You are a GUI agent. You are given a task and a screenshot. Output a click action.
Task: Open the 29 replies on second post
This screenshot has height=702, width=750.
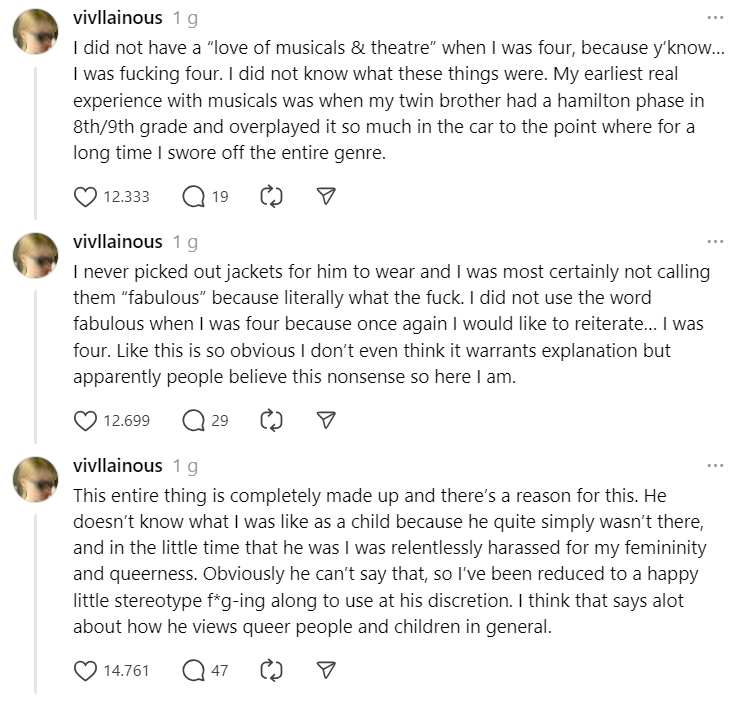coord(193,420)
